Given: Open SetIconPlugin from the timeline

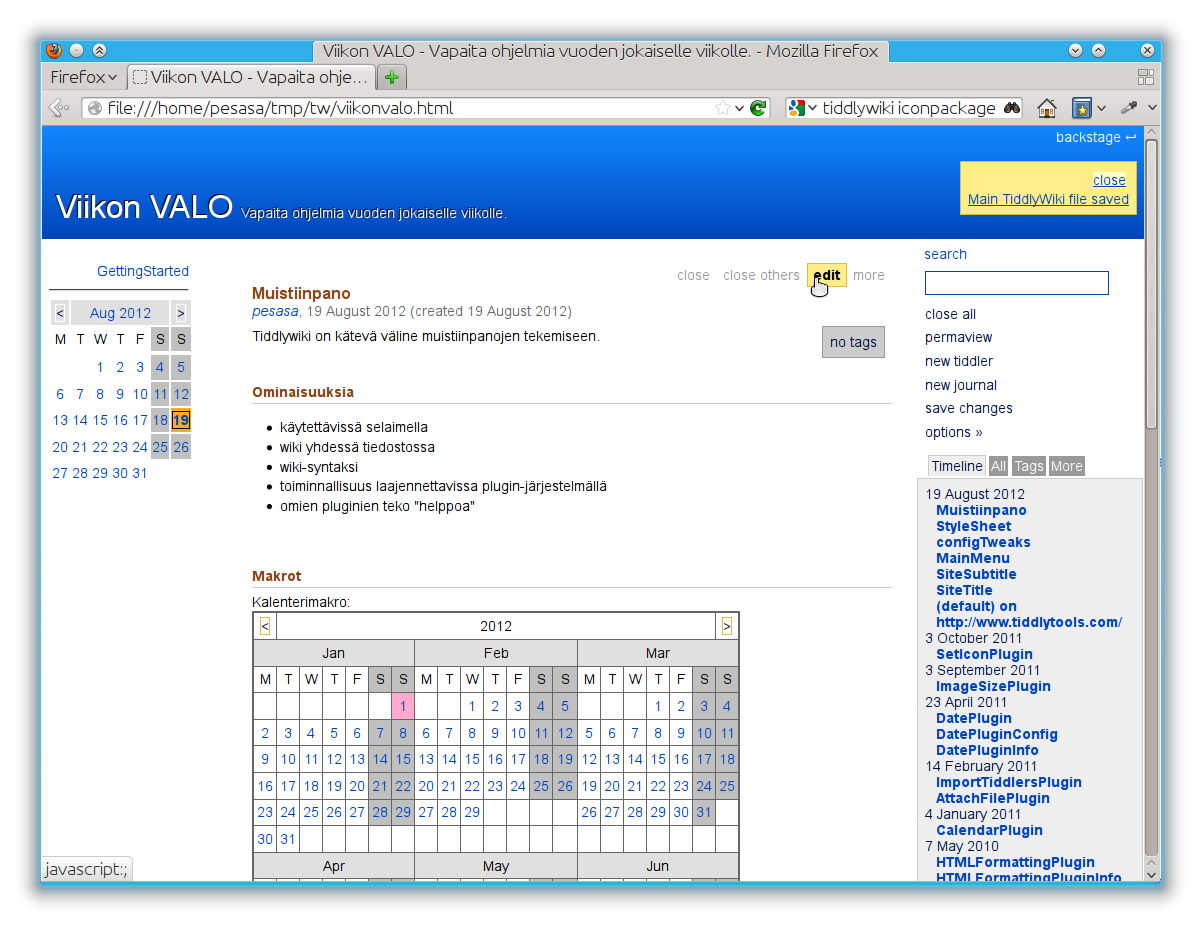Looking at the screenshot, I should [984, 654].
